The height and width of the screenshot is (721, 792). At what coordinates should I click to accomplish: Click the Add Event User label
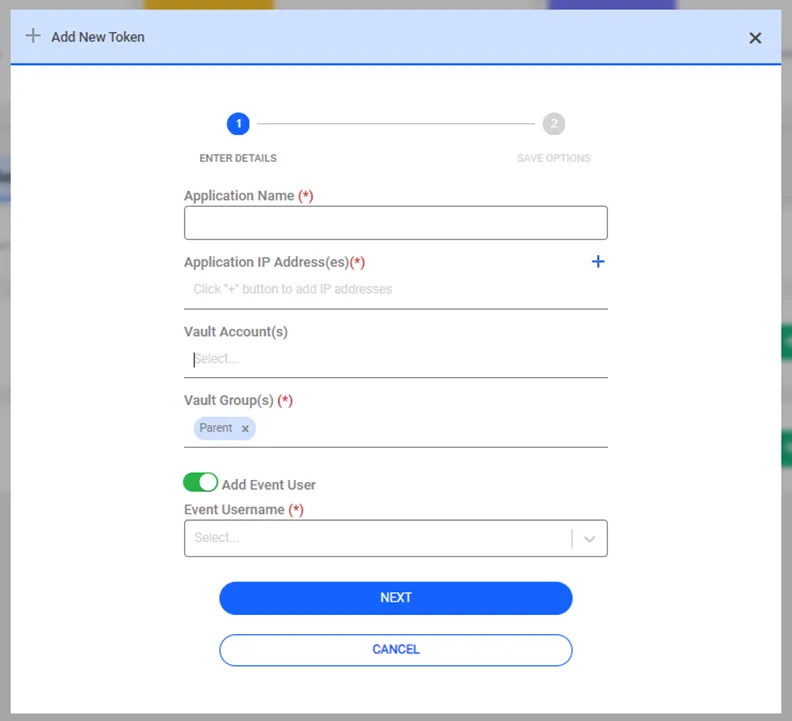pos(269,485)
